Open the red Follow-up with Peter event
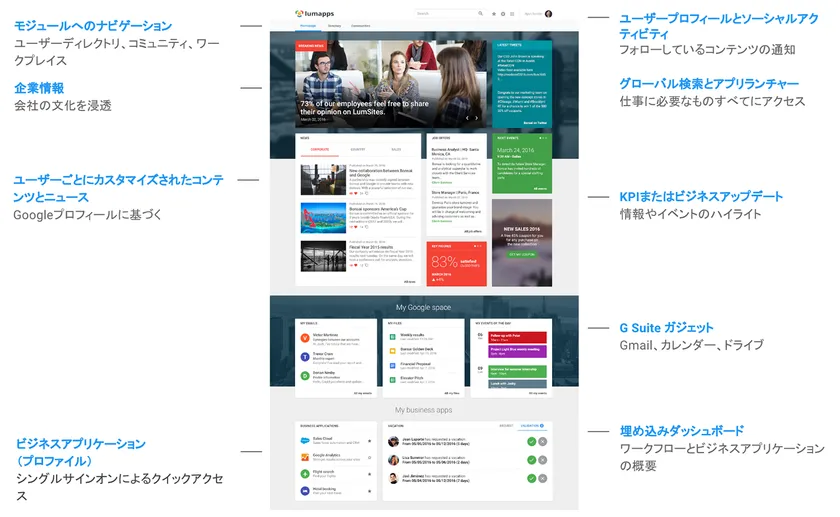Screen dimensions: 840x517 [518, 337]
